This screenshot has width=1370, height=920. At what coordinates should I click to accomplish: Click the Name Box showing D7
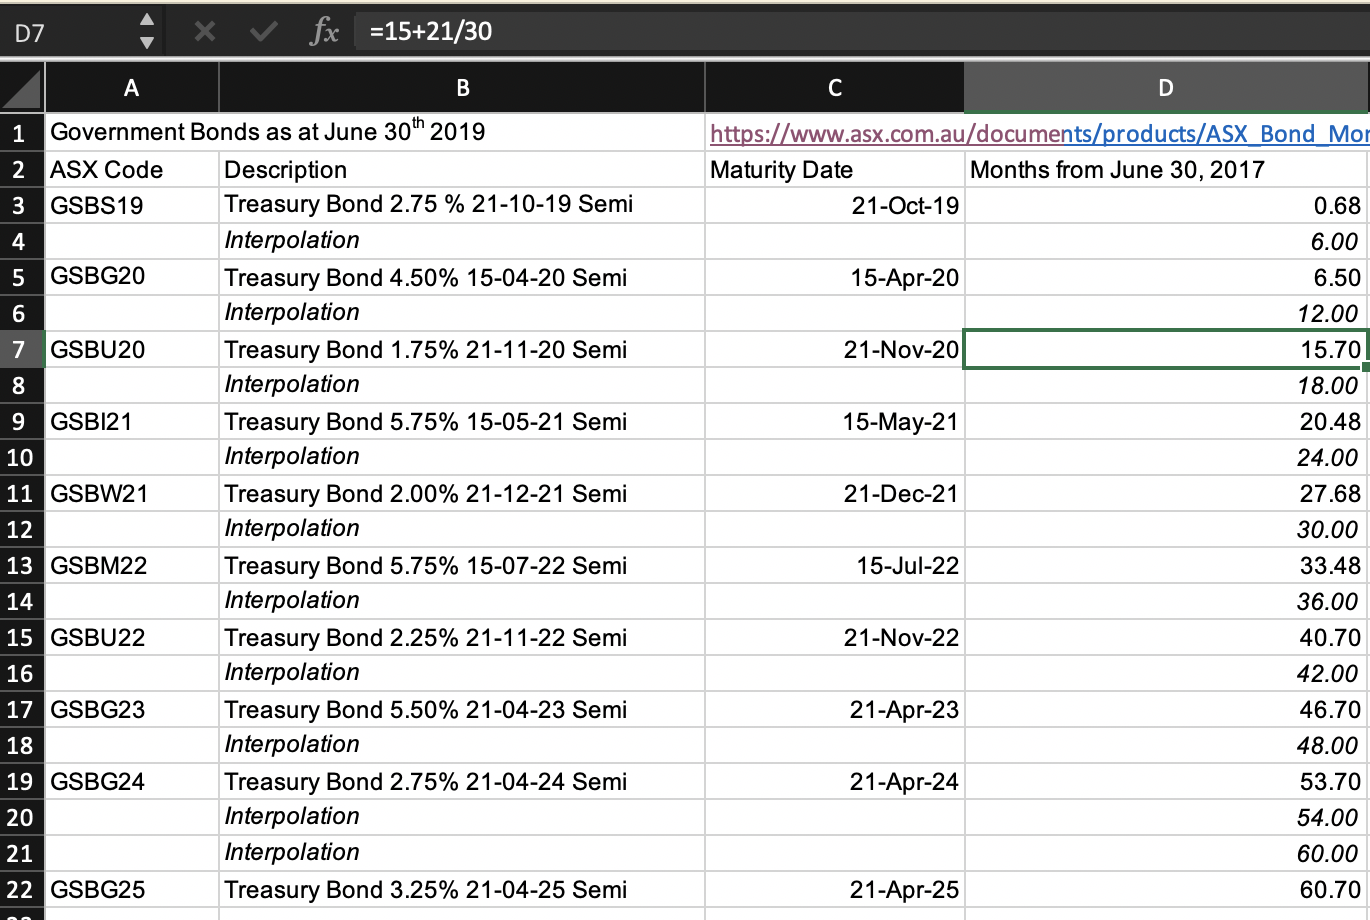point(70,30)
